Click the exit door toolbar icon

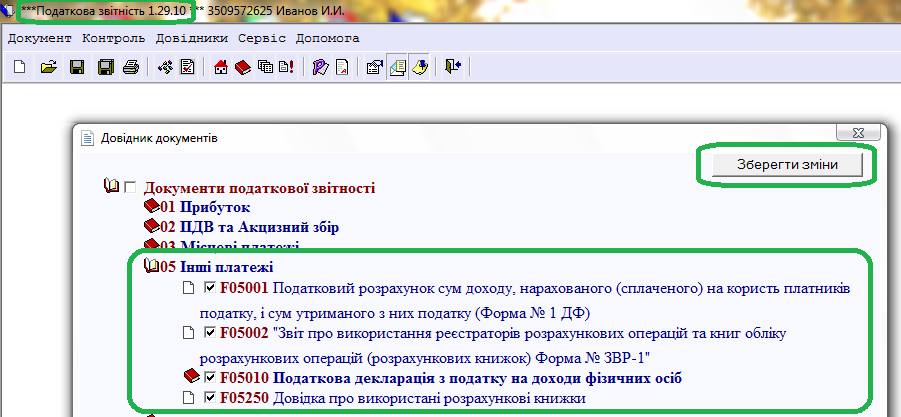453,68
